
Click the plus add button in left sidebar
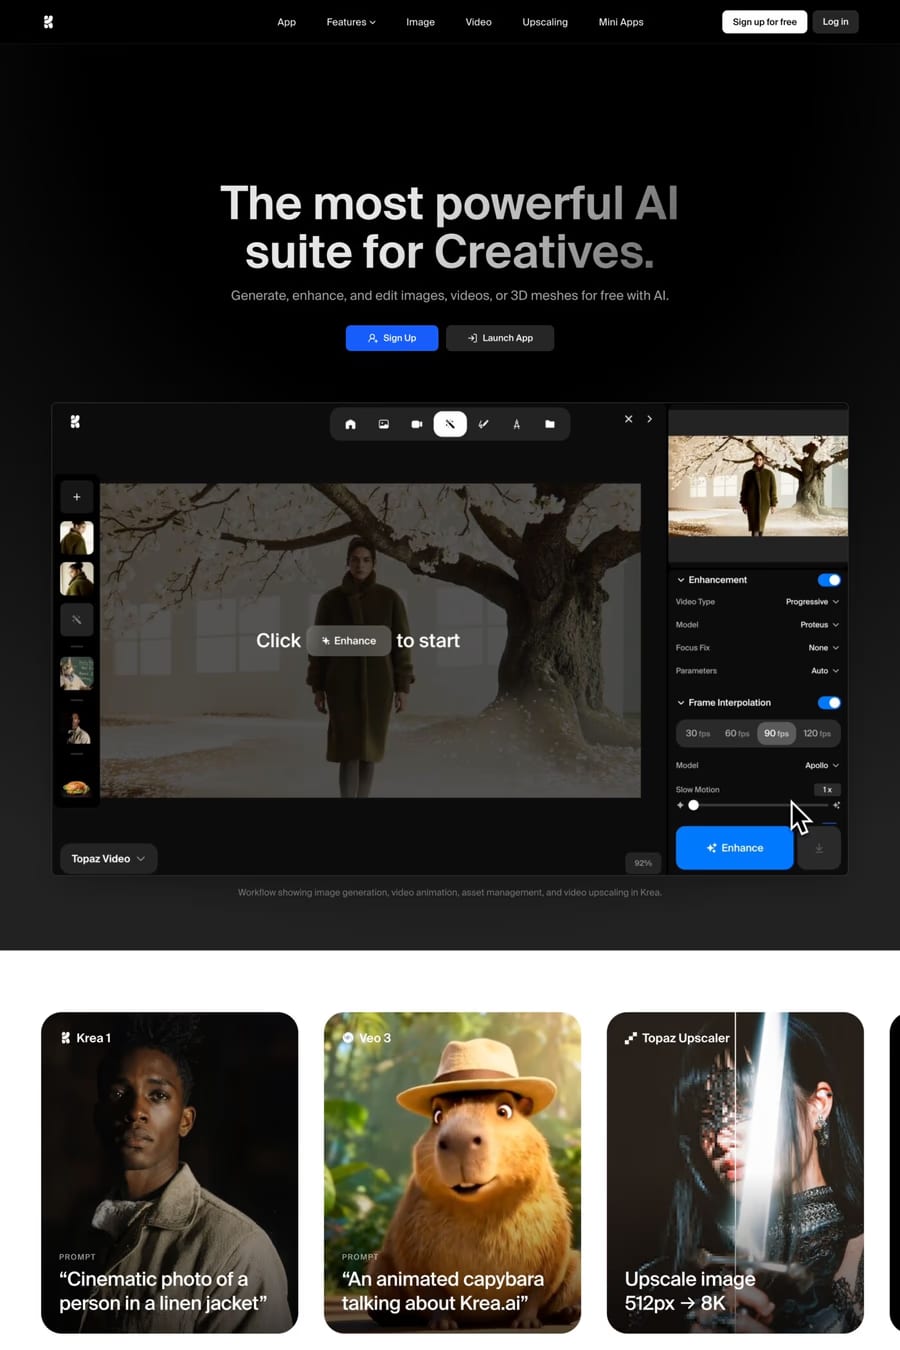tap(77, 497)
